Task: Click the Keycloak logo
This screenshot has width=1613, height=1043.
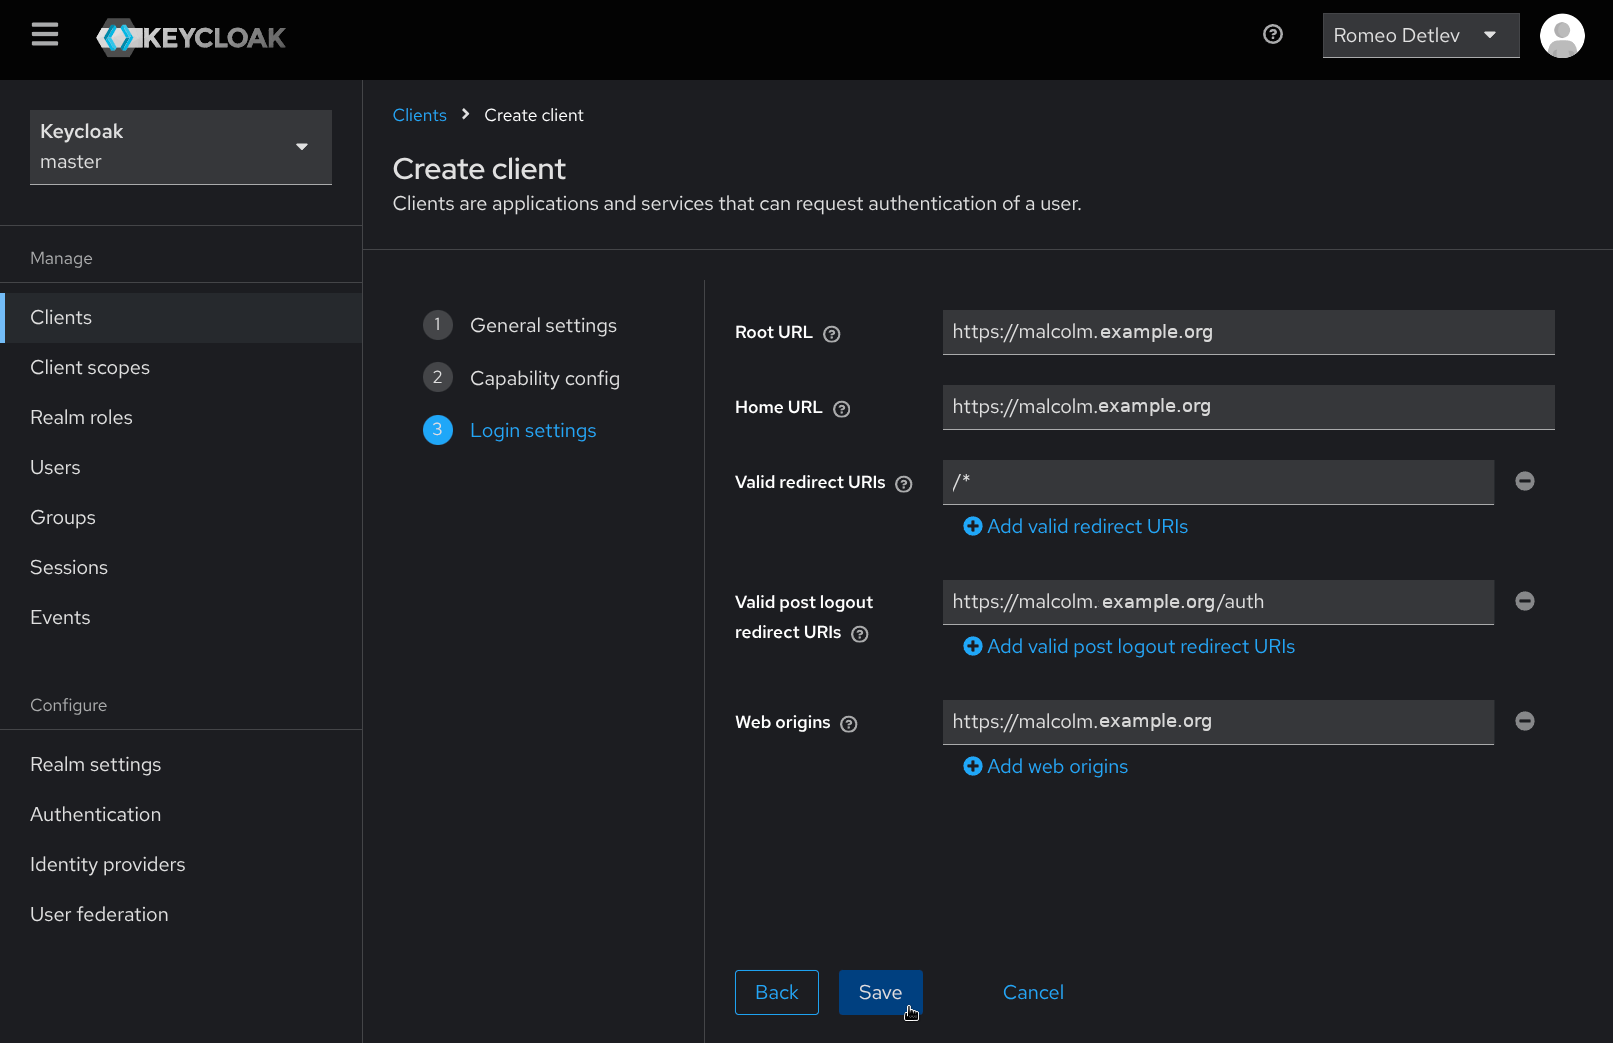Action: click(191, 38)
